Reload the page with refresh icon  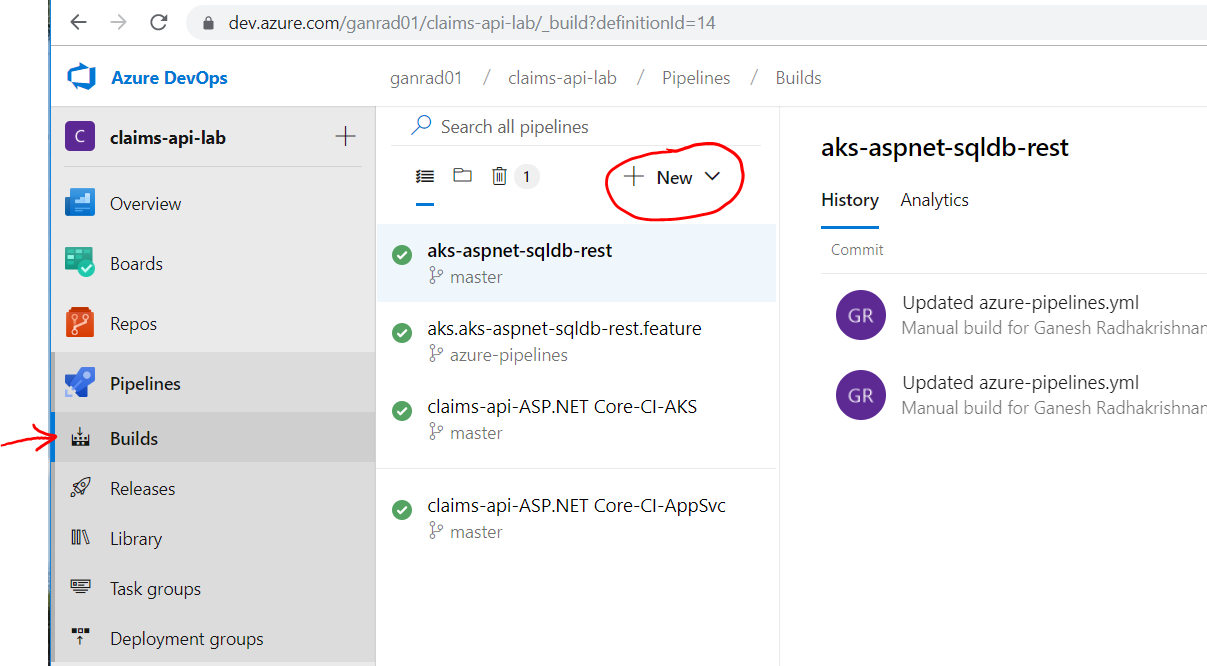[158, 21]
